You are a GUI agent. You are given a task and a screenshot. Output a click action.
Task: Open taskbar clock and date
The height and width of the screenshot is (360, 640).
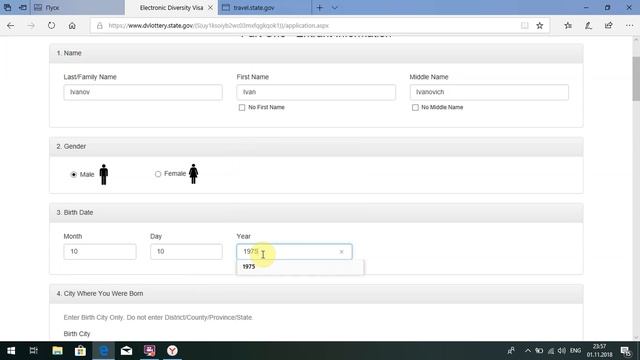[600, 351]
